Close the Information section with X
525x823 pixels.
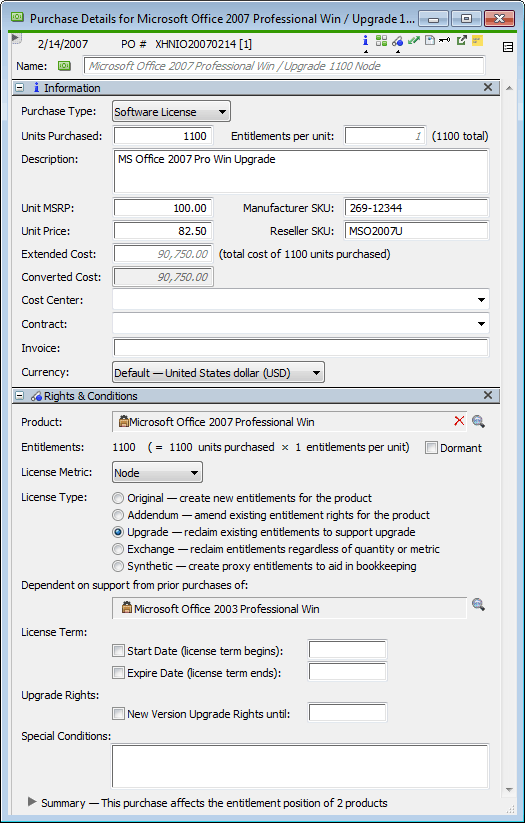click(x=488, y=88)
